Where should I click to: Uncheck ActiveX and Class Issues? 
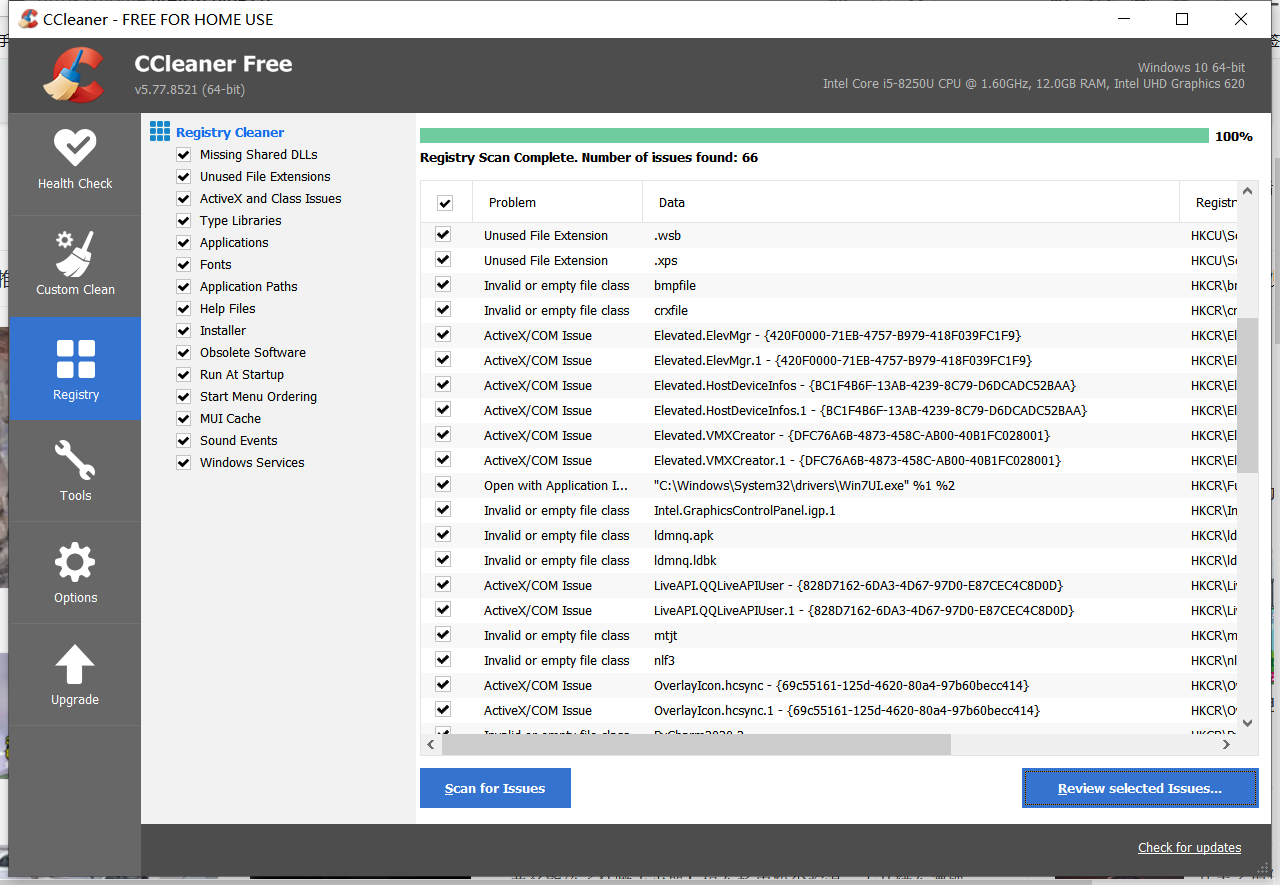(183, 199)
